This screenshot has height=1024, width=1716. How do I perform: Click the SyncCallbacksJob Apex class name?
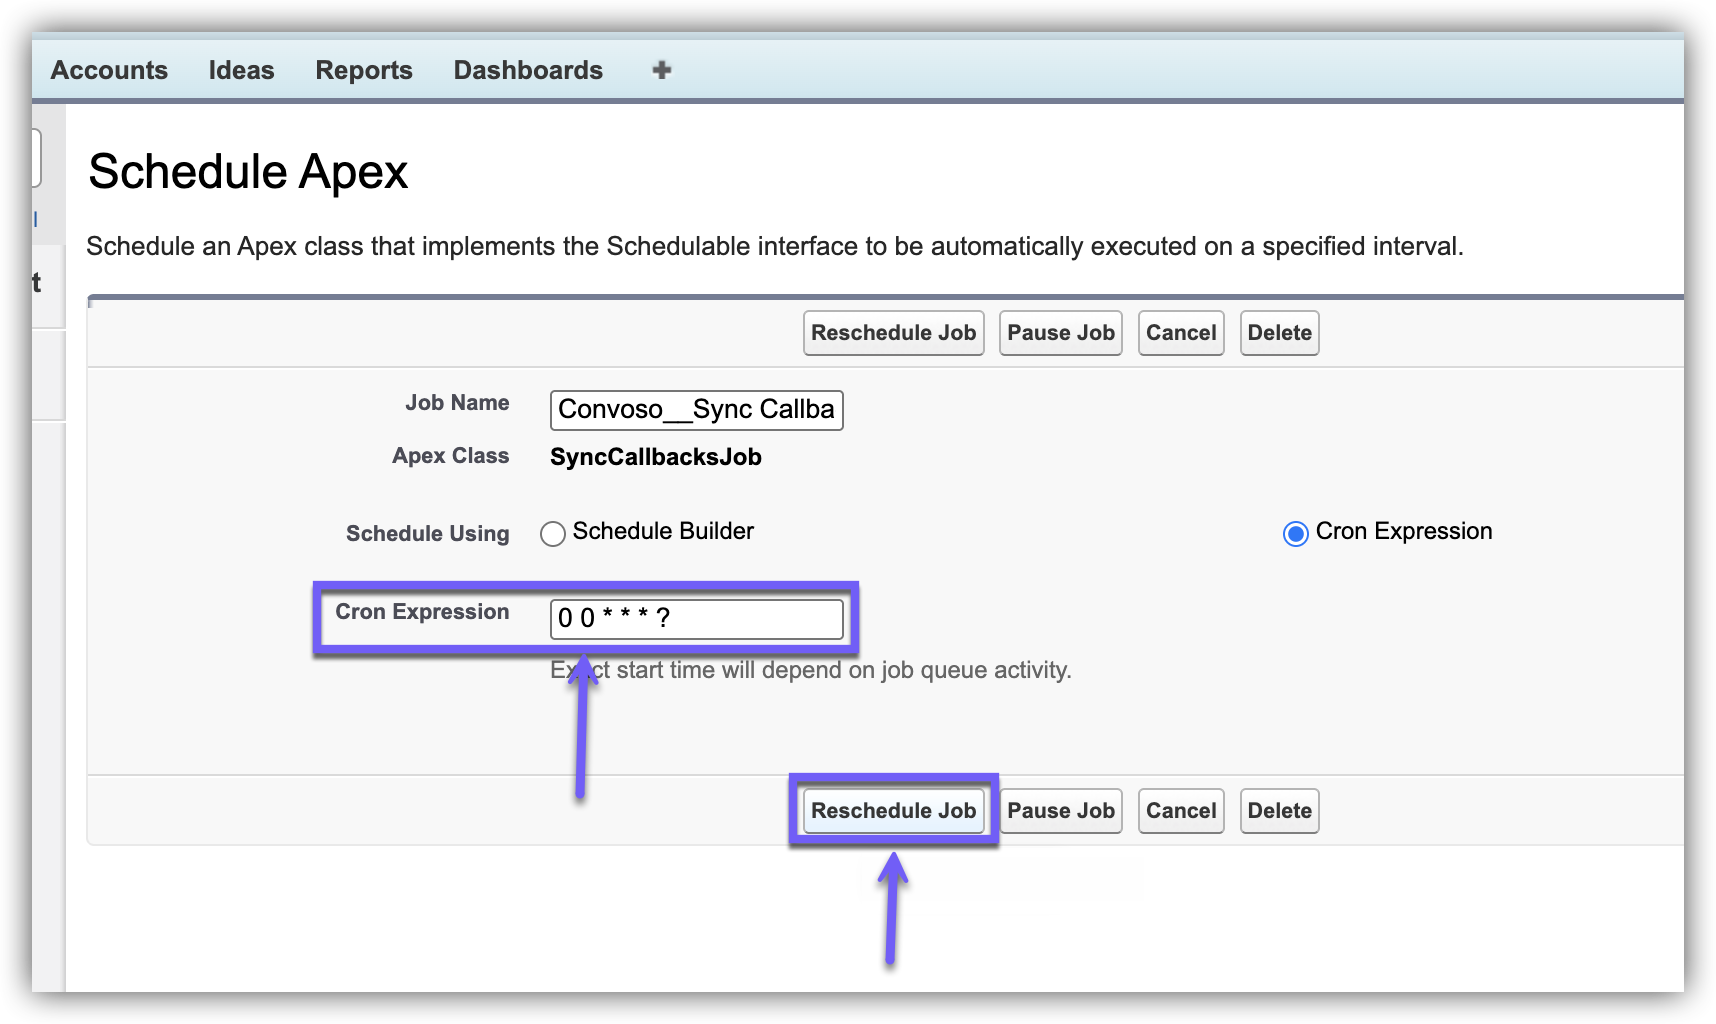(x=655, y=457)
